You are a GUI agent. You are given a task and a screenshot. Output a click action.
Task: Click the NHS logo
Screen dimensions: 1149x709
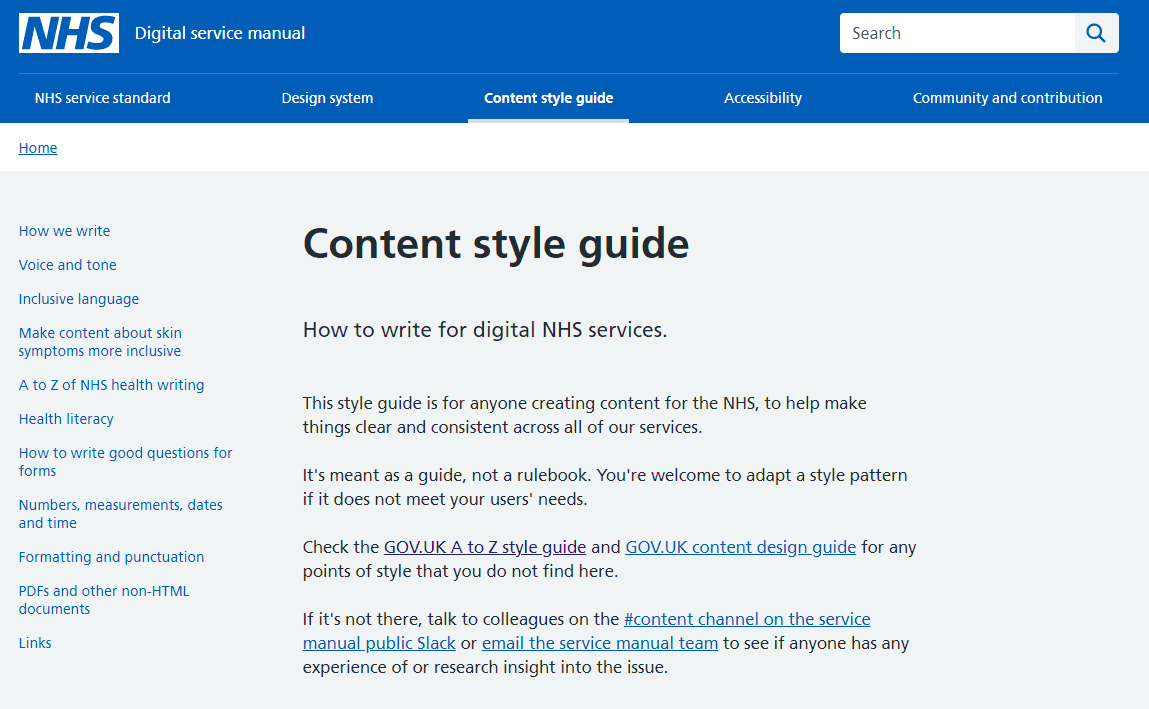pos(68,33)
